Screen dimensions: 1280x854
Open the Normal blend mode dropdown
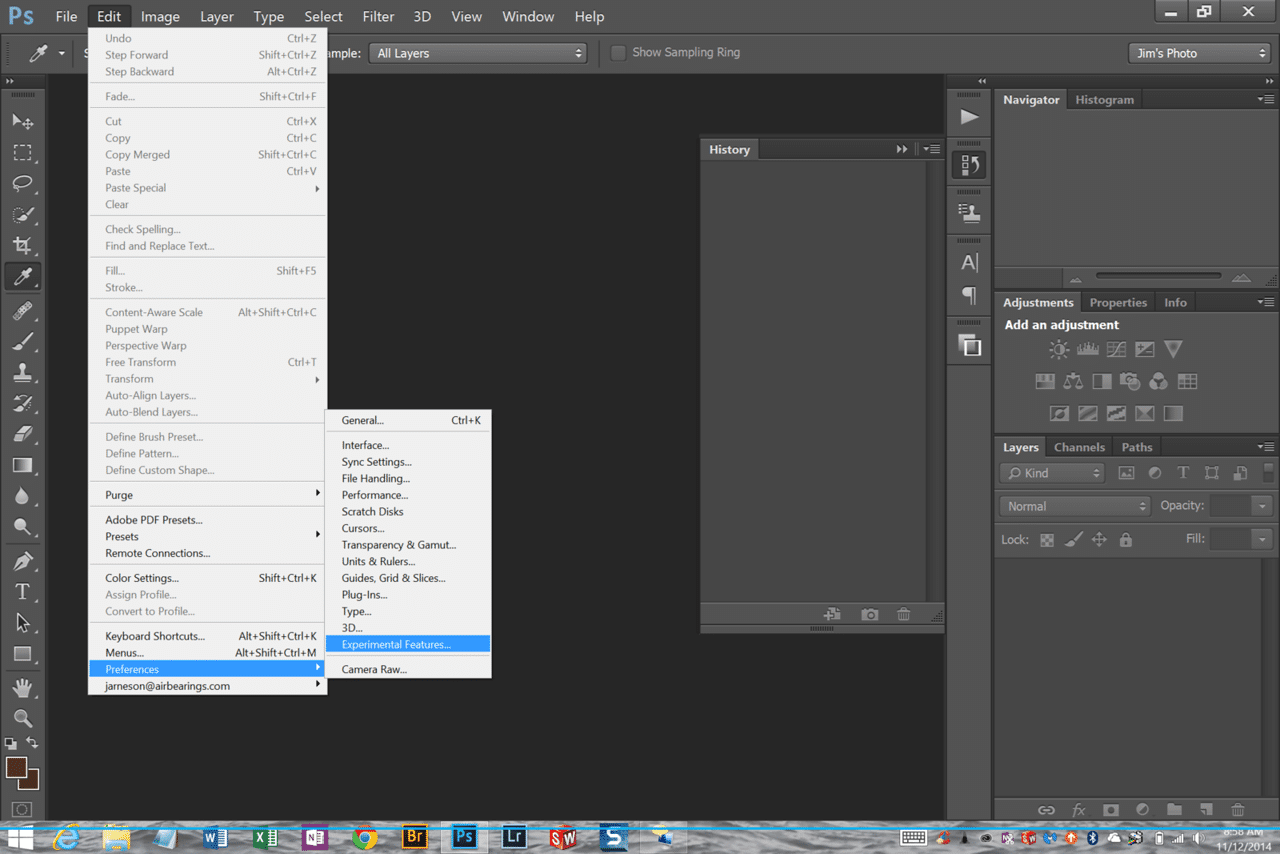[x=1075, y=506]
